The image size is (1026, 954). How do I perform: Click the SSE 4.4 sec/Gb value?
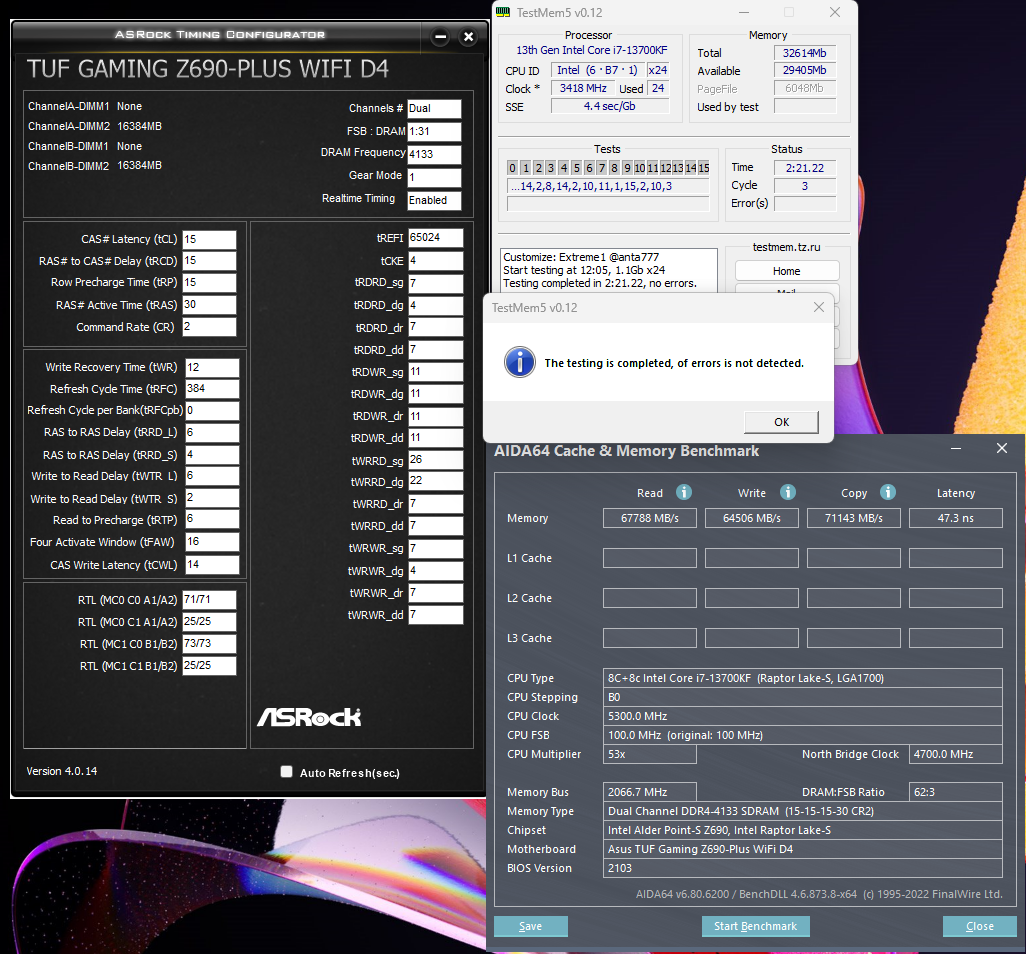click(x=610, y=106)
